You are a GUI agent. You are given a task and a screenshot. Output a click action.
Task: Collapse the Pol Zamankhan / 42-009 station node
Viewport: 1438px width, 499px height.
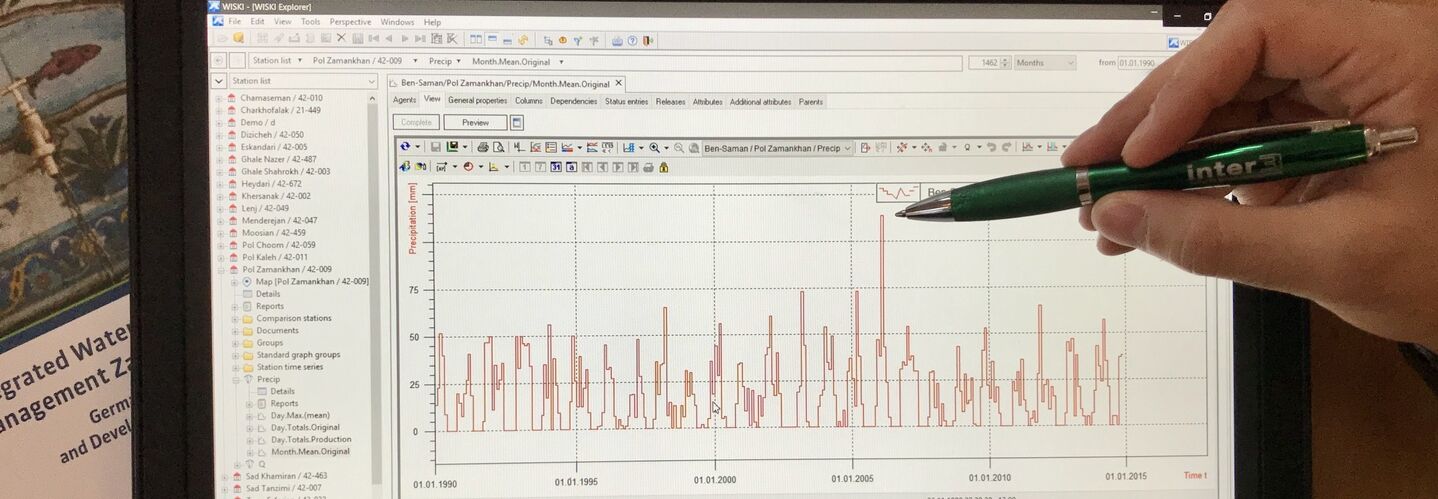[x=220, y=270]
